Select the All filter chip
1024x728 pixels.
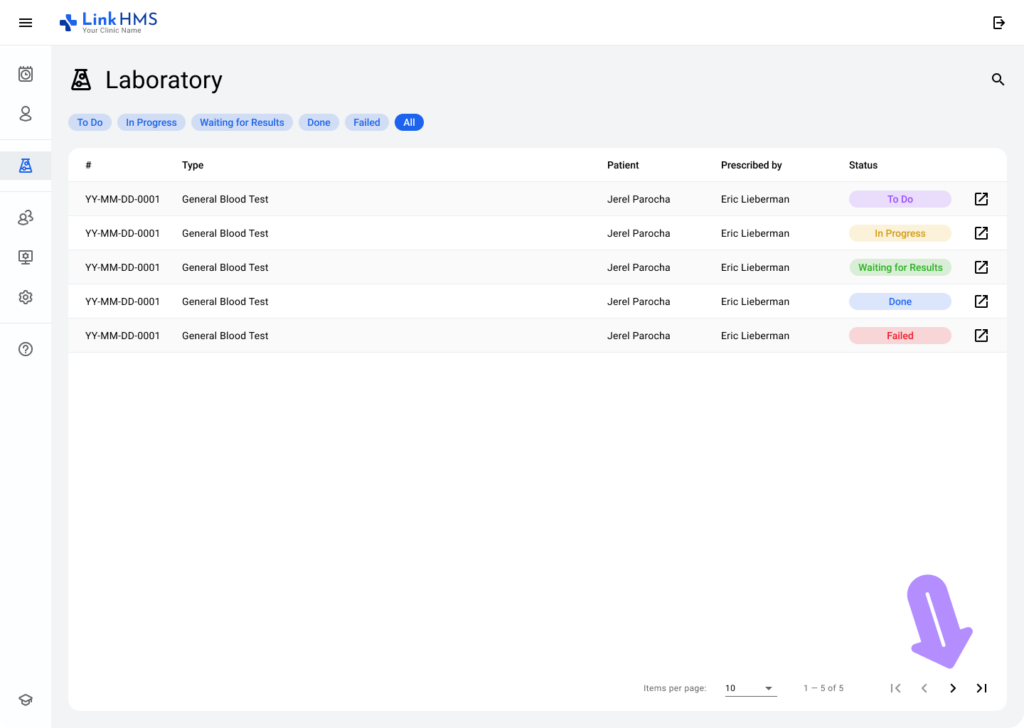[409, 122]
